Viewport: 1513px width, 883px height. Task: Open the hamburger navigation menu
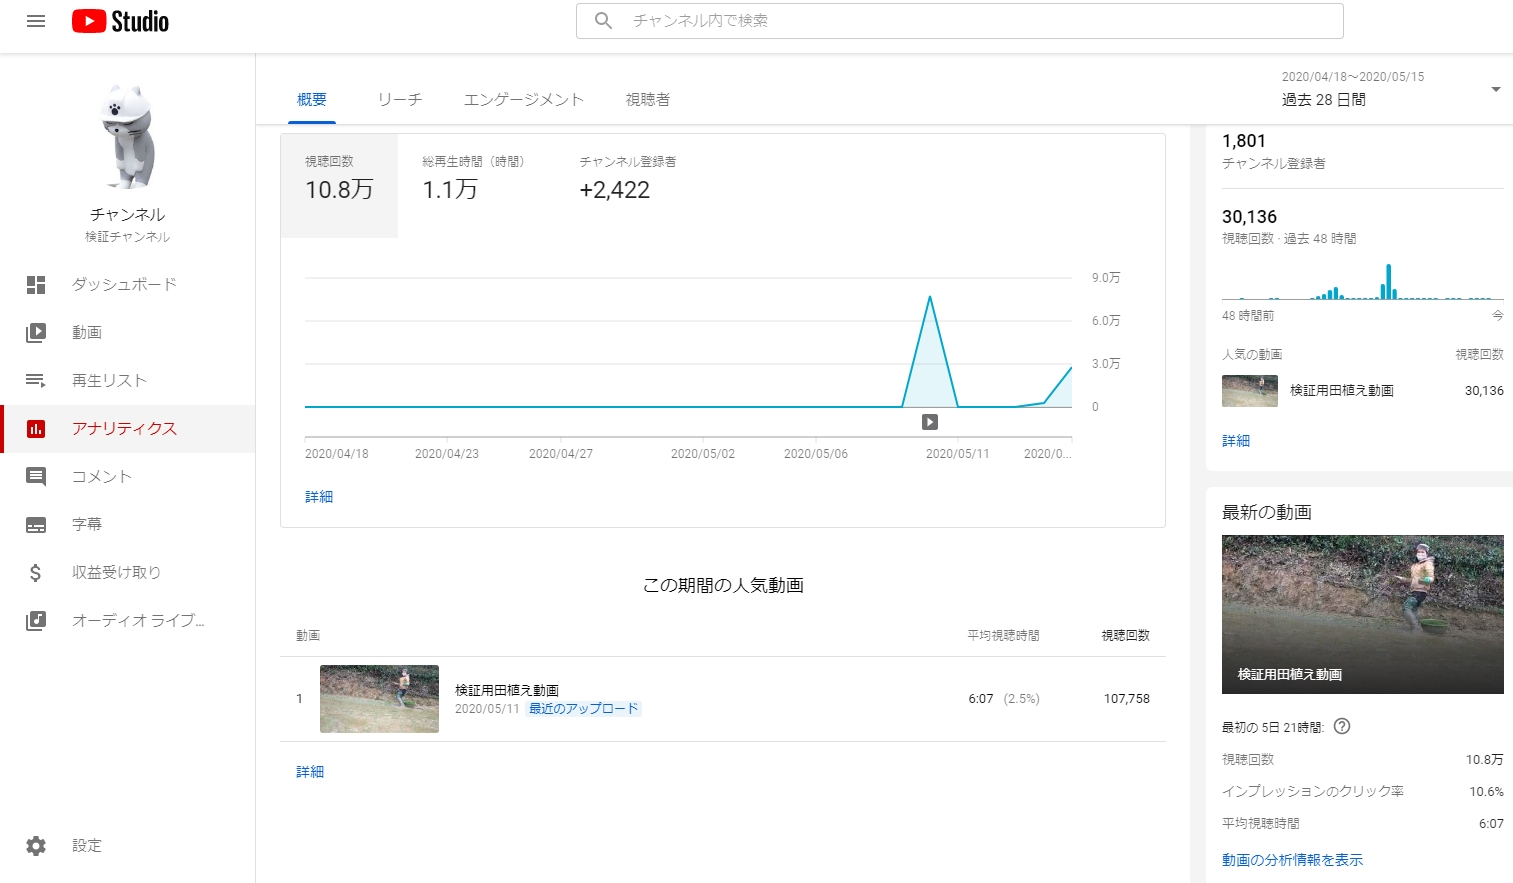click(36, 21)
